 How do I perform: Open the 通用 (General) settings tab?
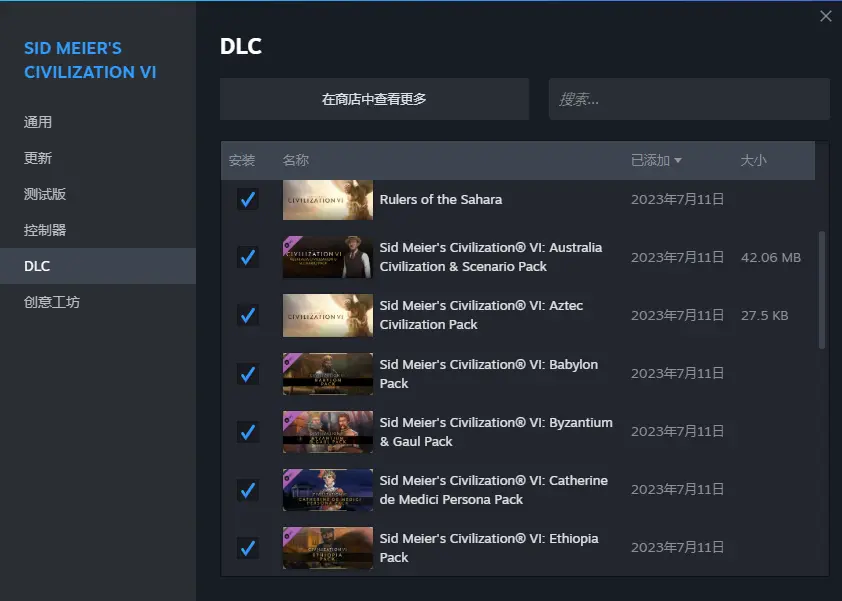tap(98, 122)
